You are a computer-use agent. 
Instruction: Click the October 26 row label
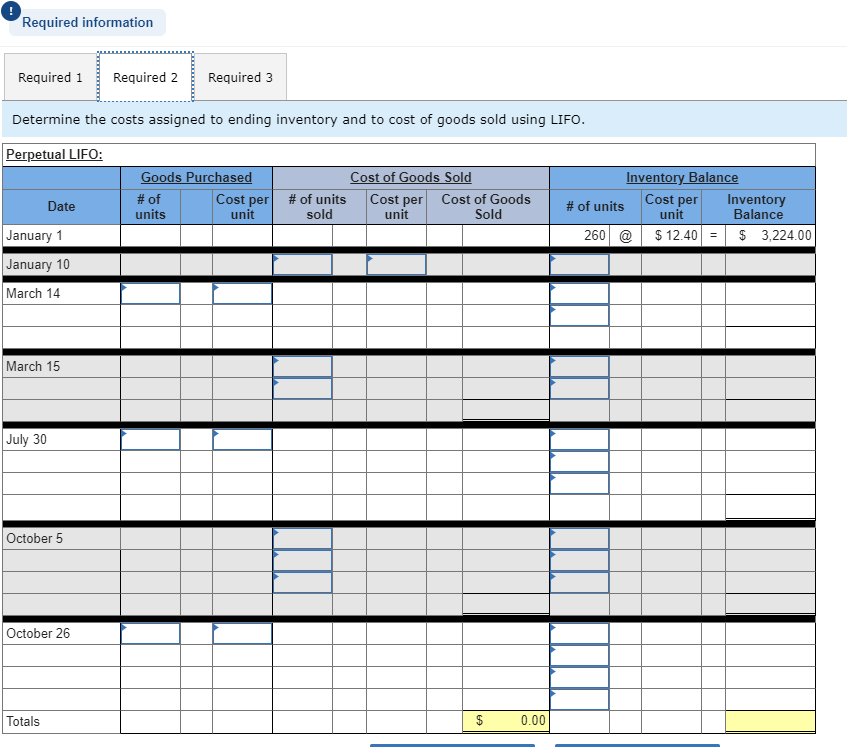click(38, 634)
